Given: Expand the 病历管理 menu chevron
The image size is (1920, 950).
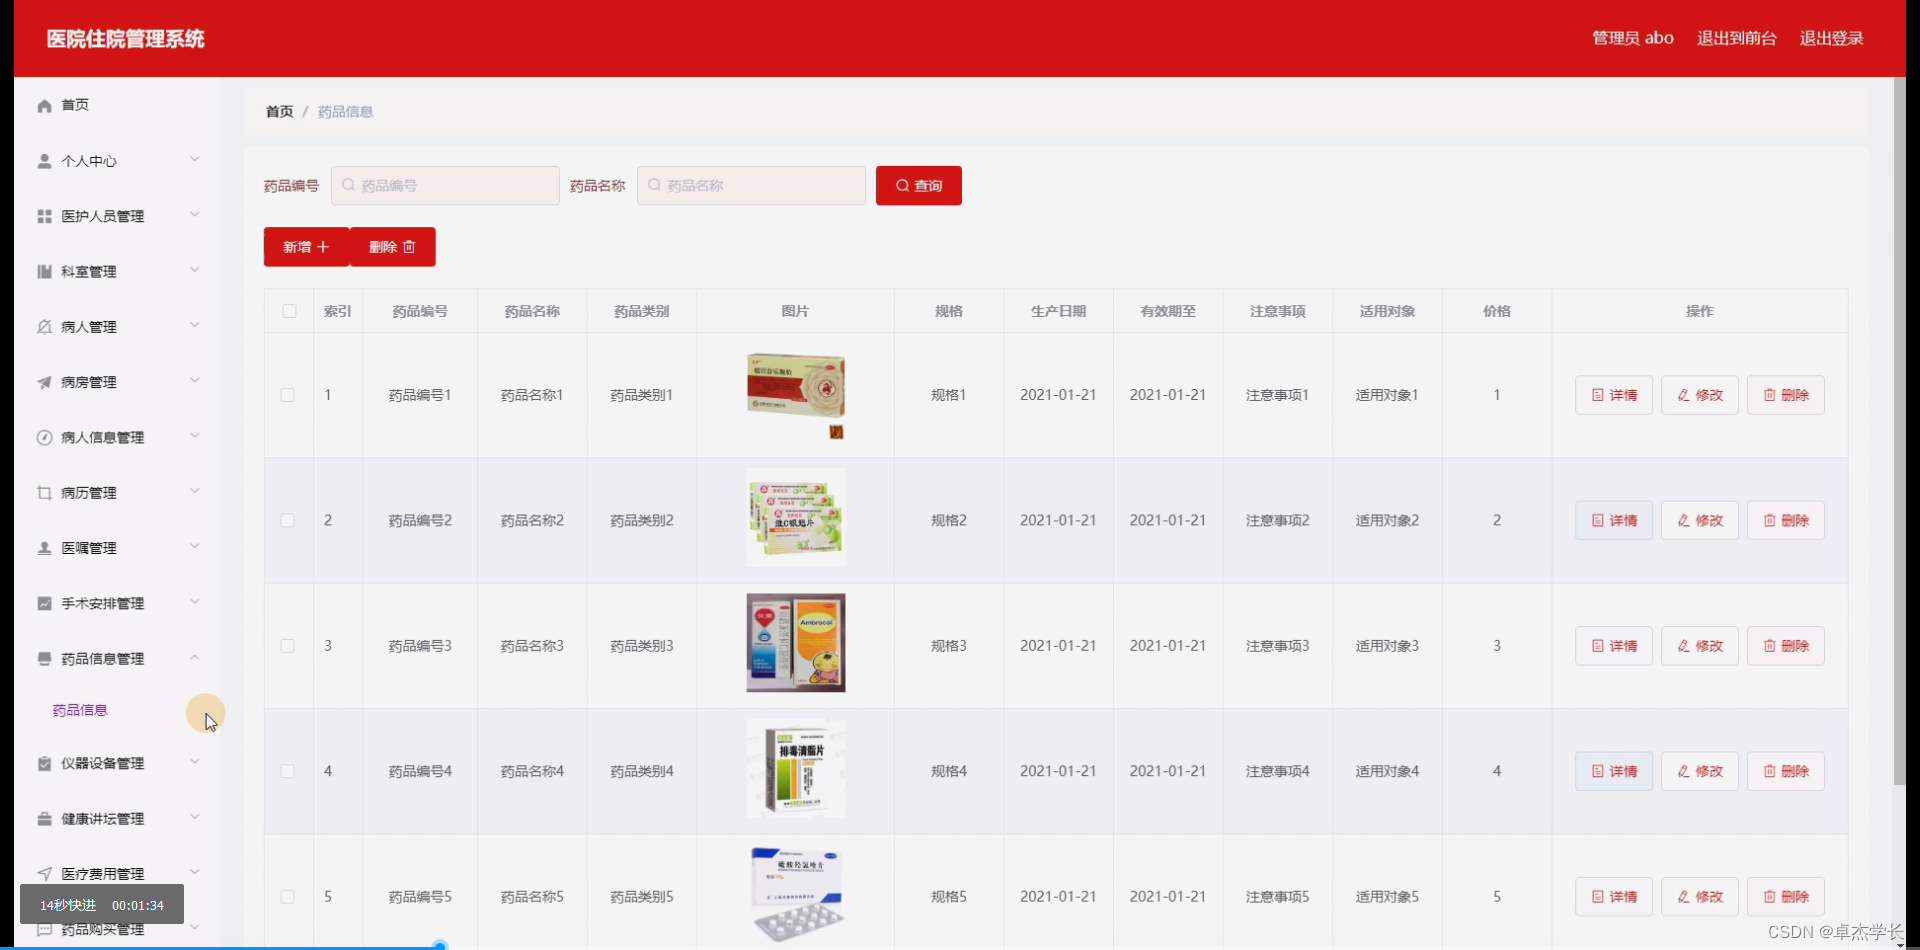Looking at the screenshot, I should point(195,491).
